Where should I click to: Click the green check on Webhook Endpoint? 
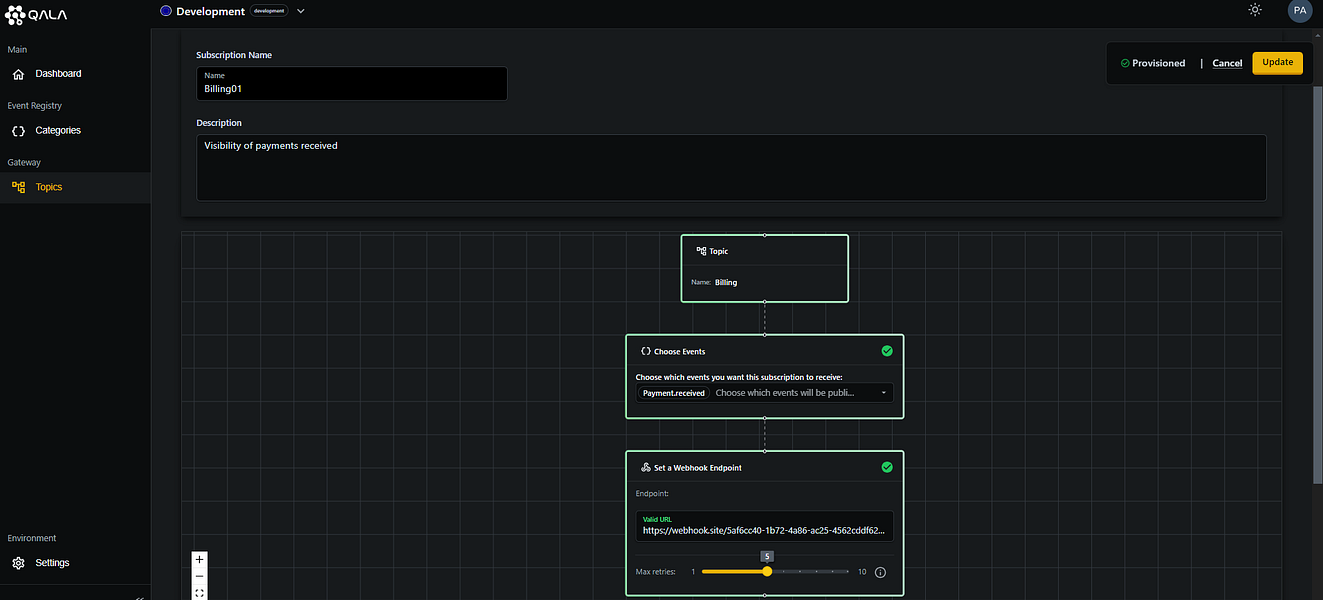coord(886,467)
